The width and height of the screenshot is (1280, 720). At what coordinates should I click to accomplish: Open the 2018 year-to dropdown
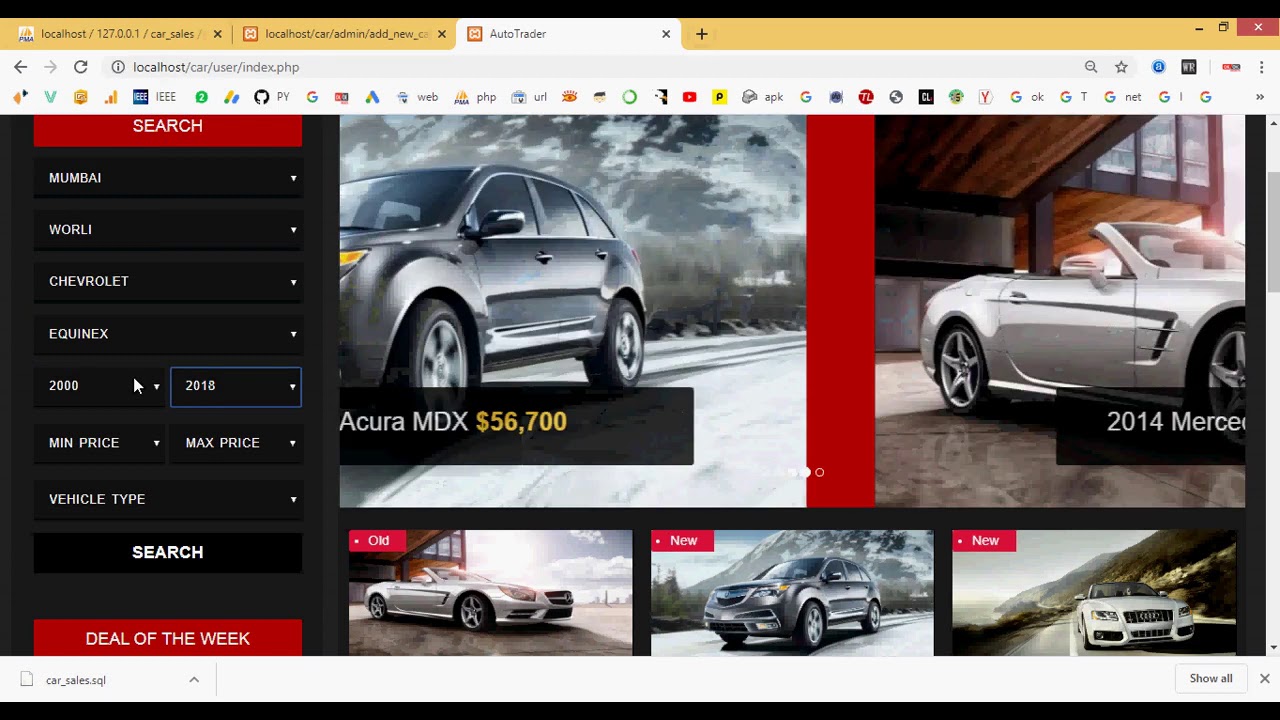click(x=236, y=386)
